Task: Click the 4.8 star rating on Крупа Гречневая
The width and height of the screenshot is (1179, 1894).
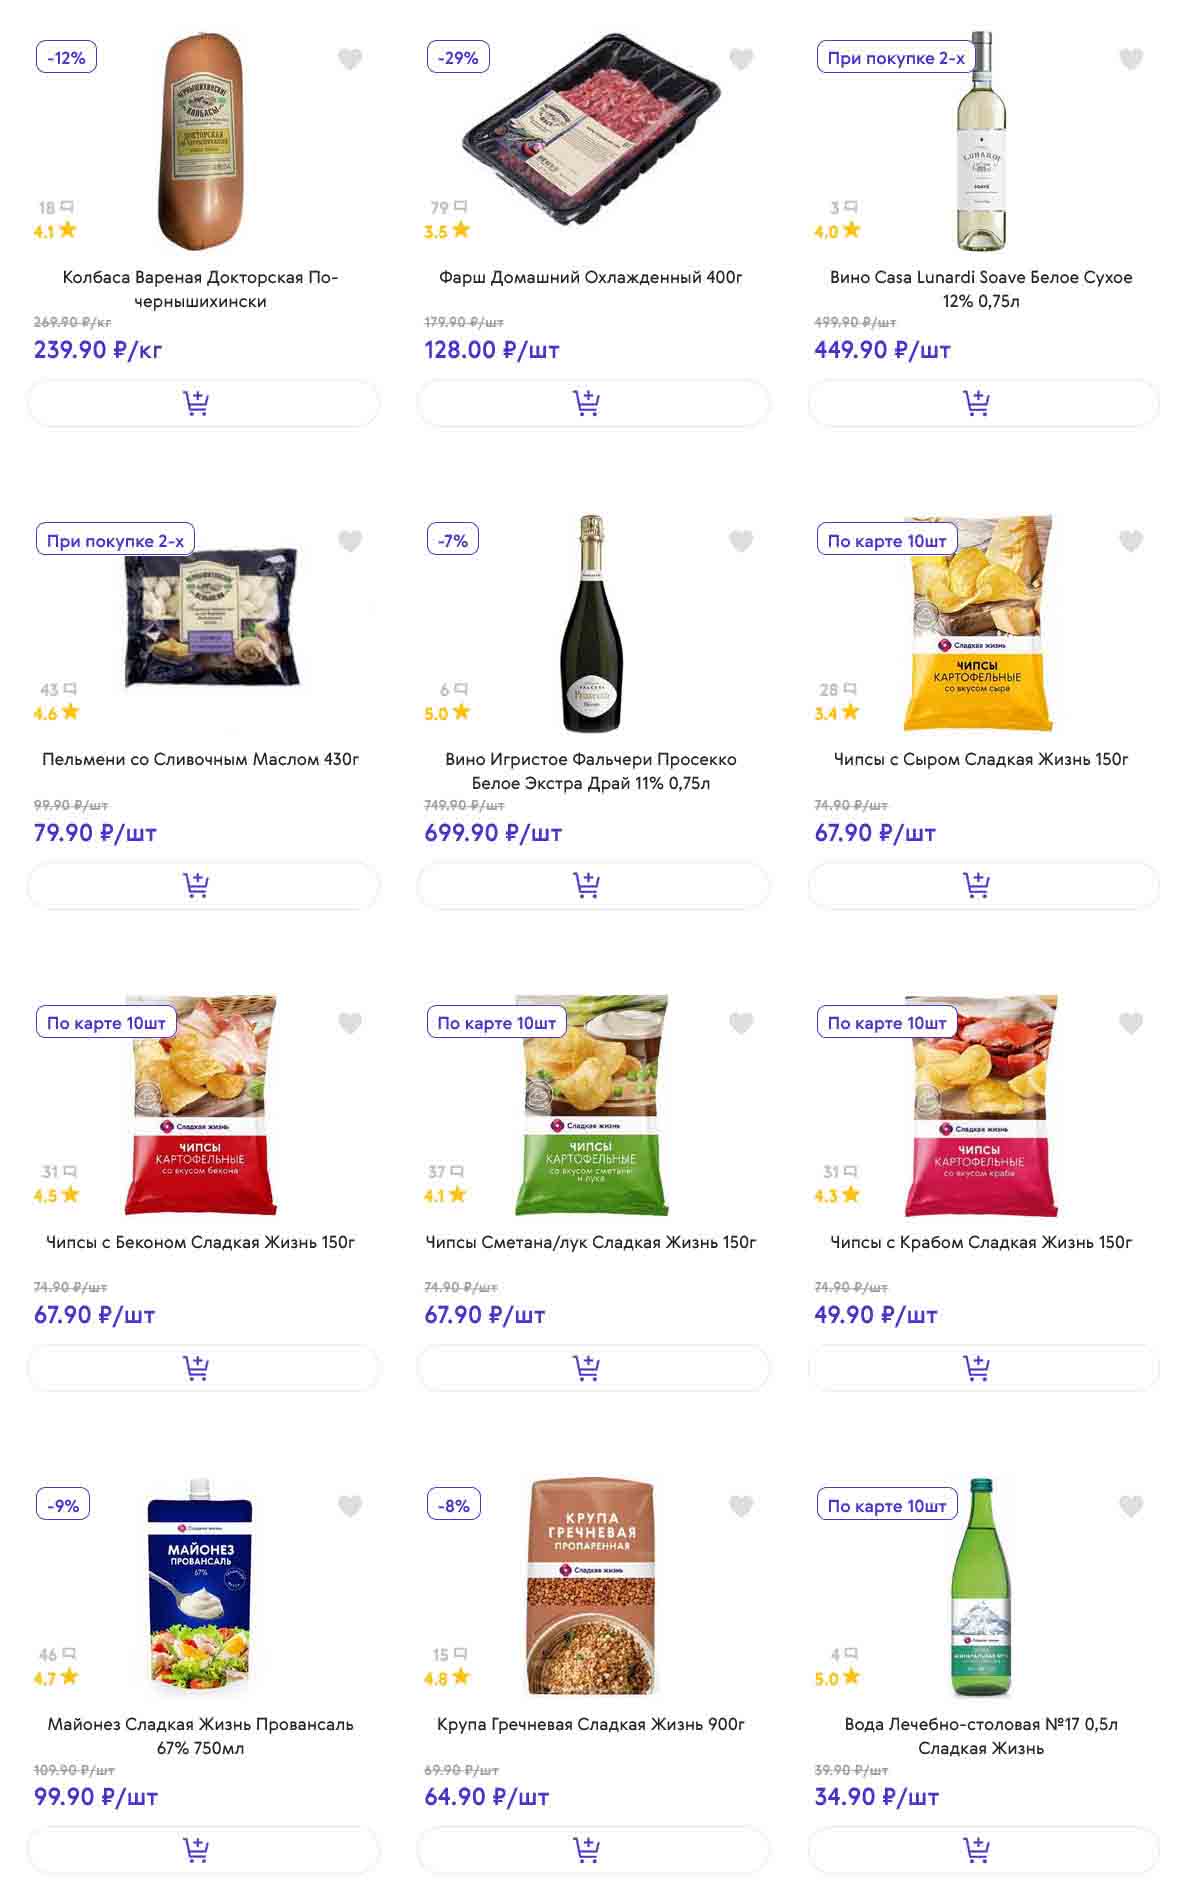Action: tap(446, 1678)
